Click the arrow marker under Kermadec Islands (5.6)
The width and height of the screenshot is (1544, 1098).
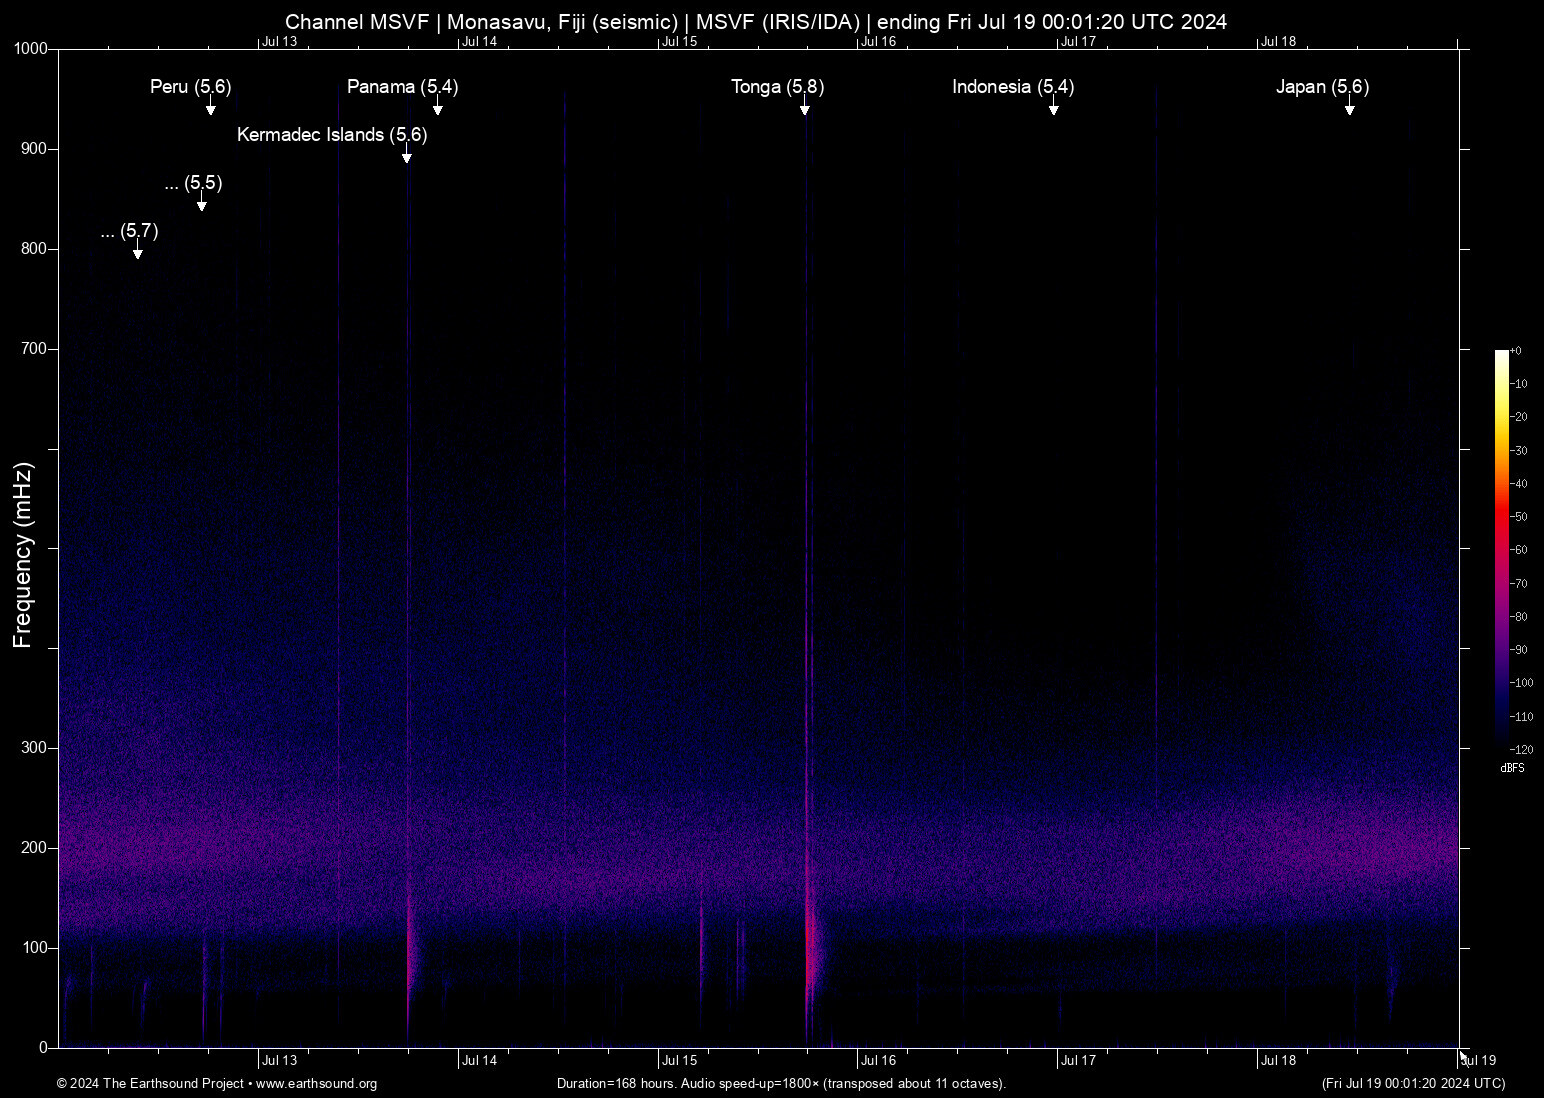pos(406,155)
